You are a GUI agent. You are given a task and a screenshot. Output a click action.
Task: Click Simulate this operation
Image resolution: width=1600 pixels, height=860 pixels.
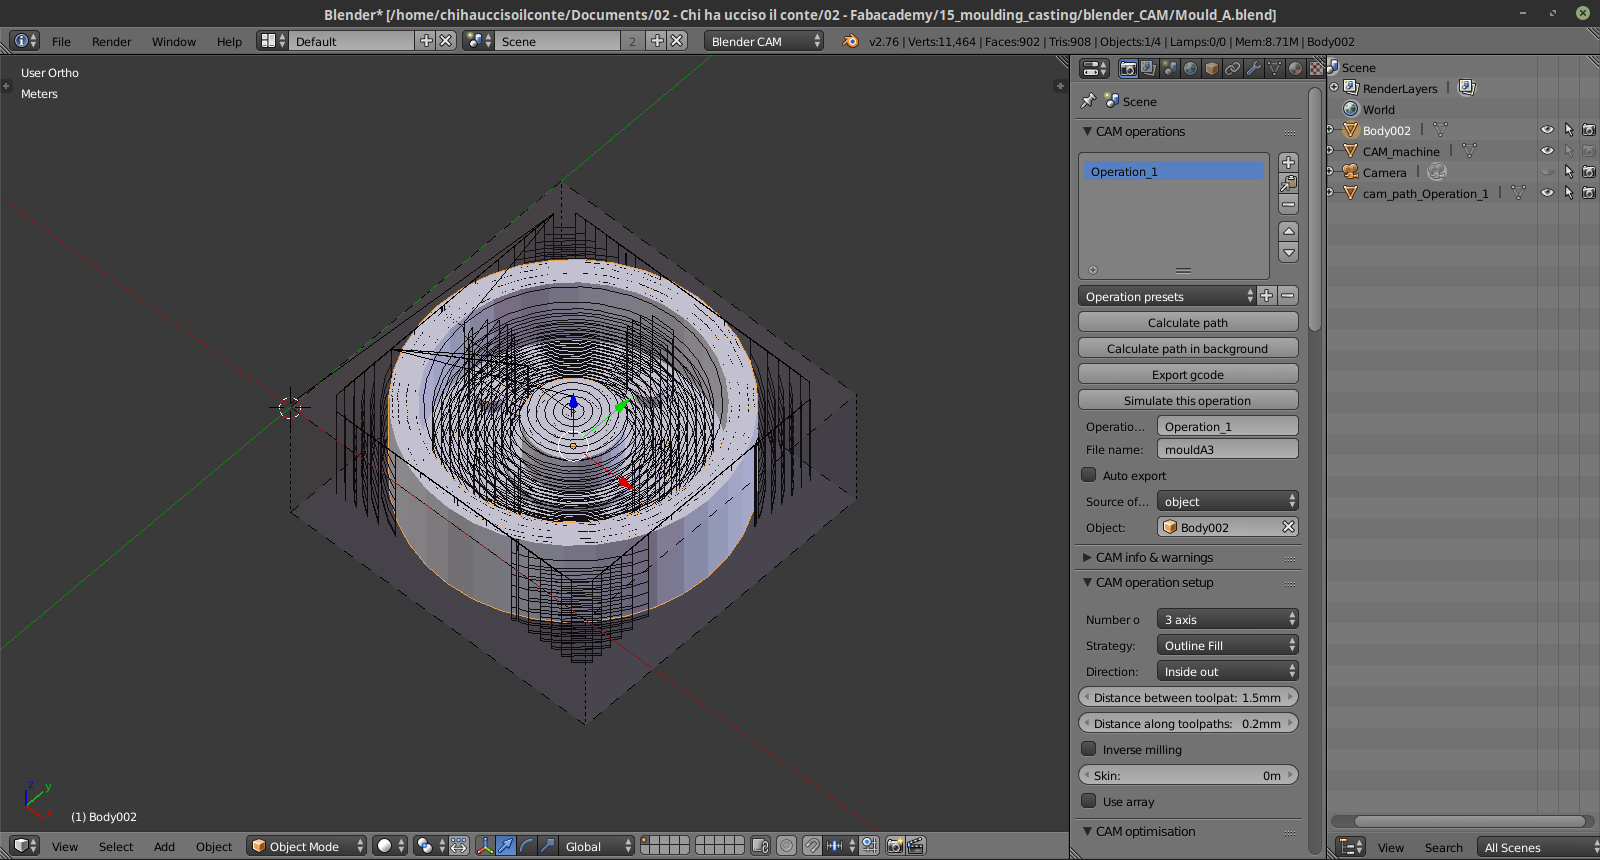tap(1188, 400)
